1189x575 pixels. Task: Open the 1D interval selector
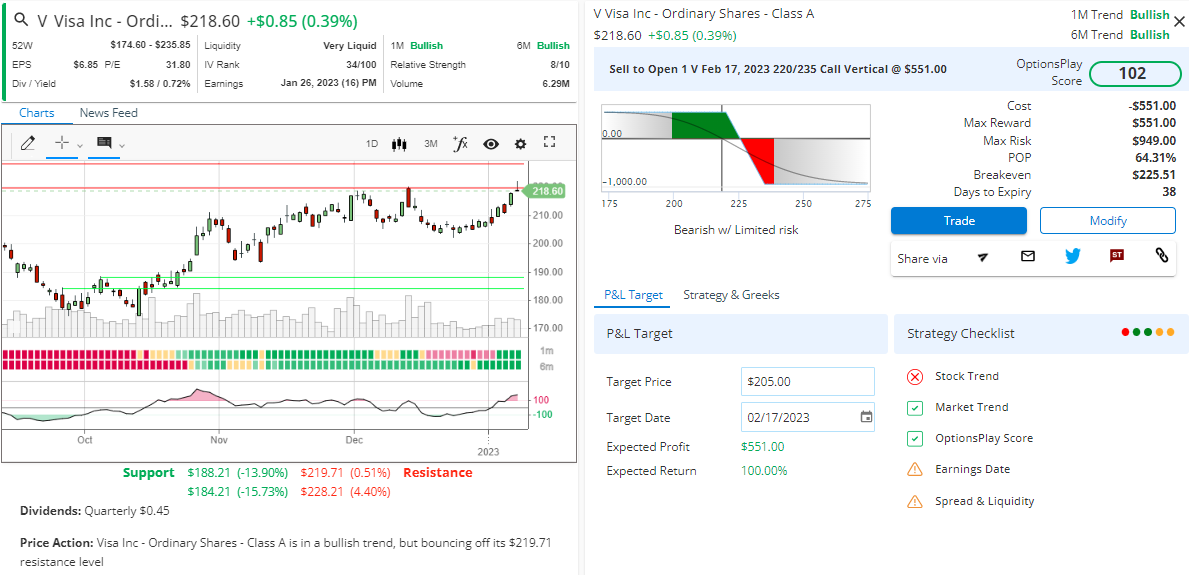(x=372, y=143)
